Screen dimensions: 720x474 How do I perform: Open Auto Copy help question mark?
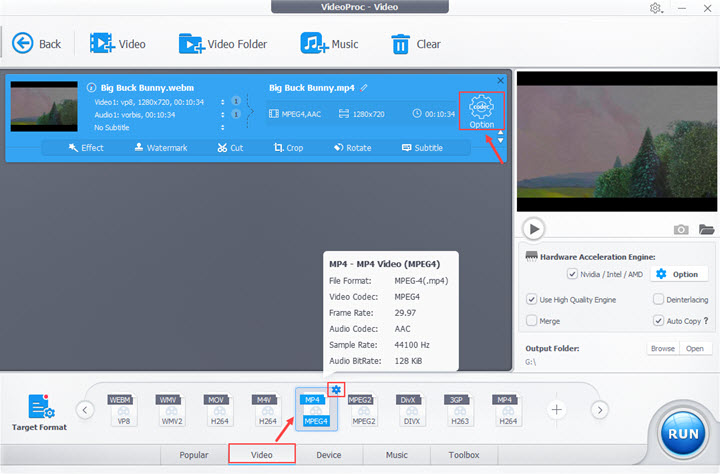706,321
